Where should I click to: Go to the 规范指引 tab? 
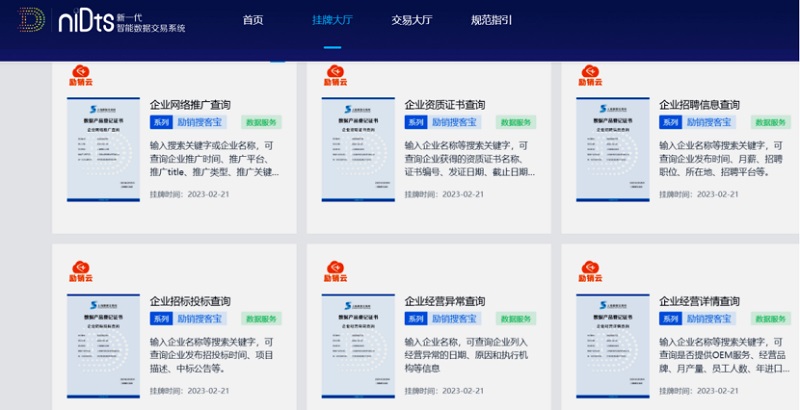click(x=491, y=20)
